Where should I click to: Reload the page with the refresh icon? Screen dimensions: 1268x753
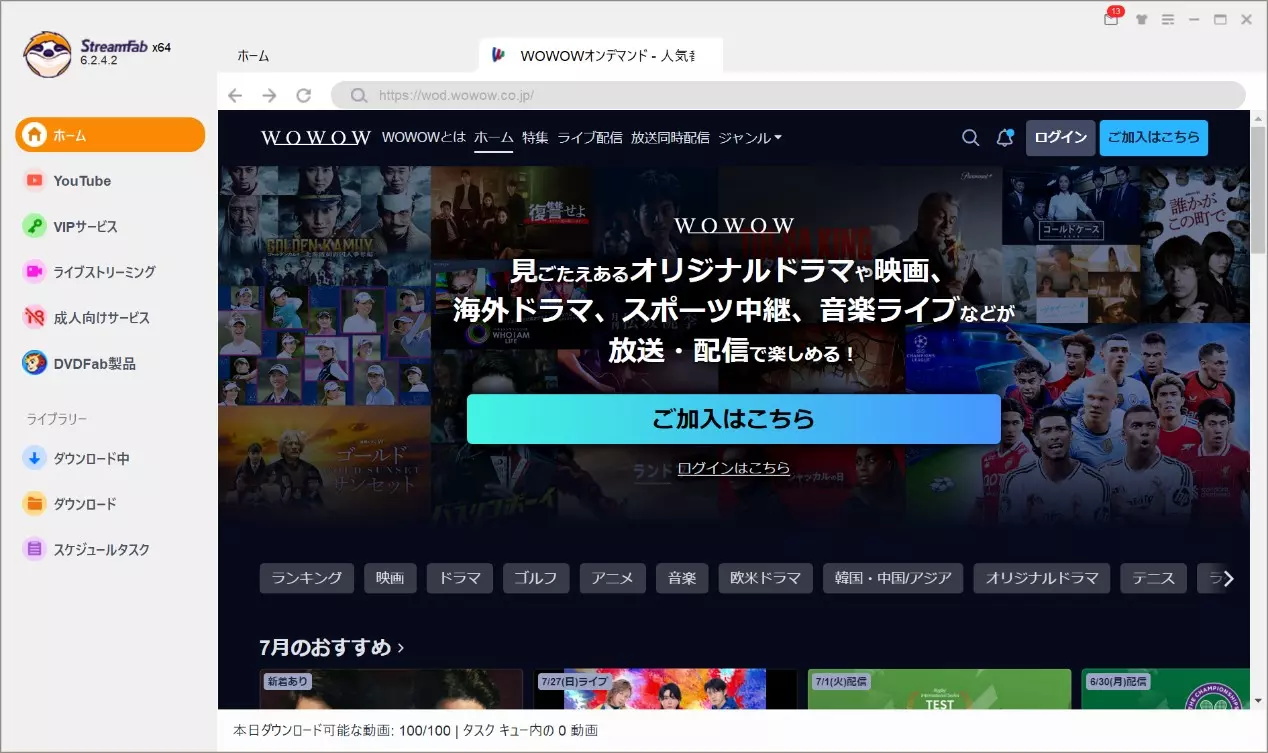pyautogui.click(x=304, y=95)
